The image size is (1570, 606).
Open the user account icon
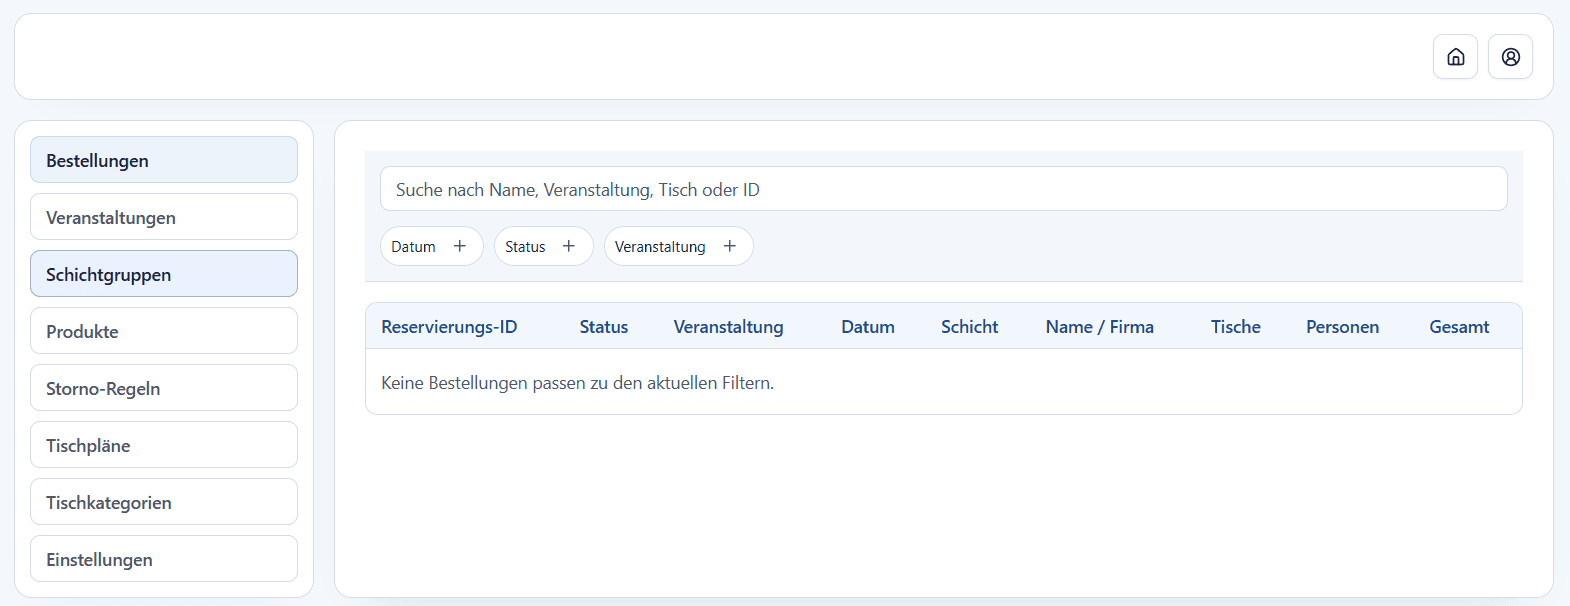coord(1510,57)
